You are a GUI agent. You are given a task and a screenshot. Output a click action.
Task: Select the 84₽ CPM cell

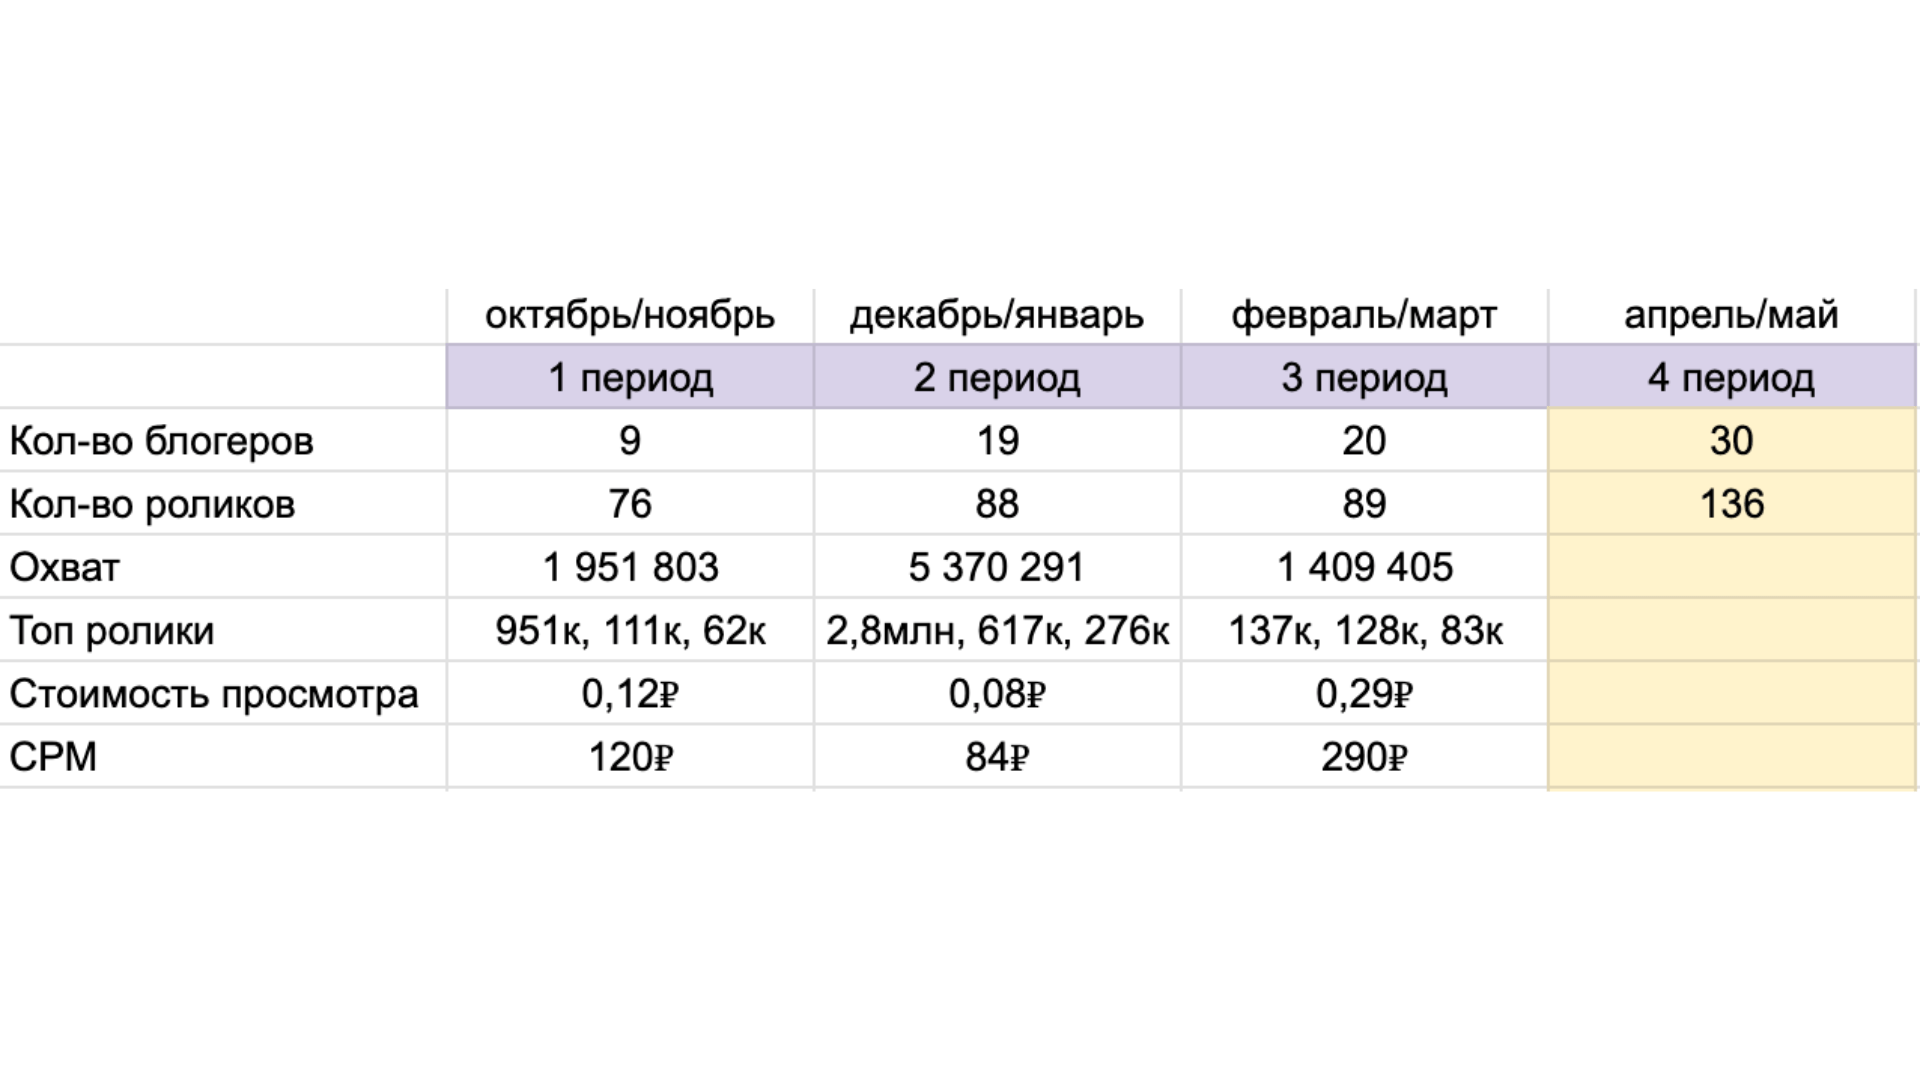[997, 757]
